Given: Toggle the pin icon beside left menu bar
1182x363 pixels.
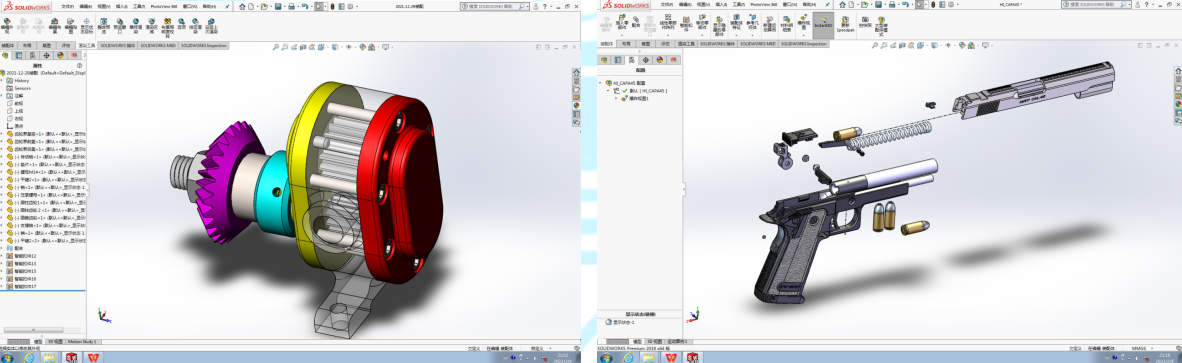Looking at the screenshot, I should [x=227, y=7].
